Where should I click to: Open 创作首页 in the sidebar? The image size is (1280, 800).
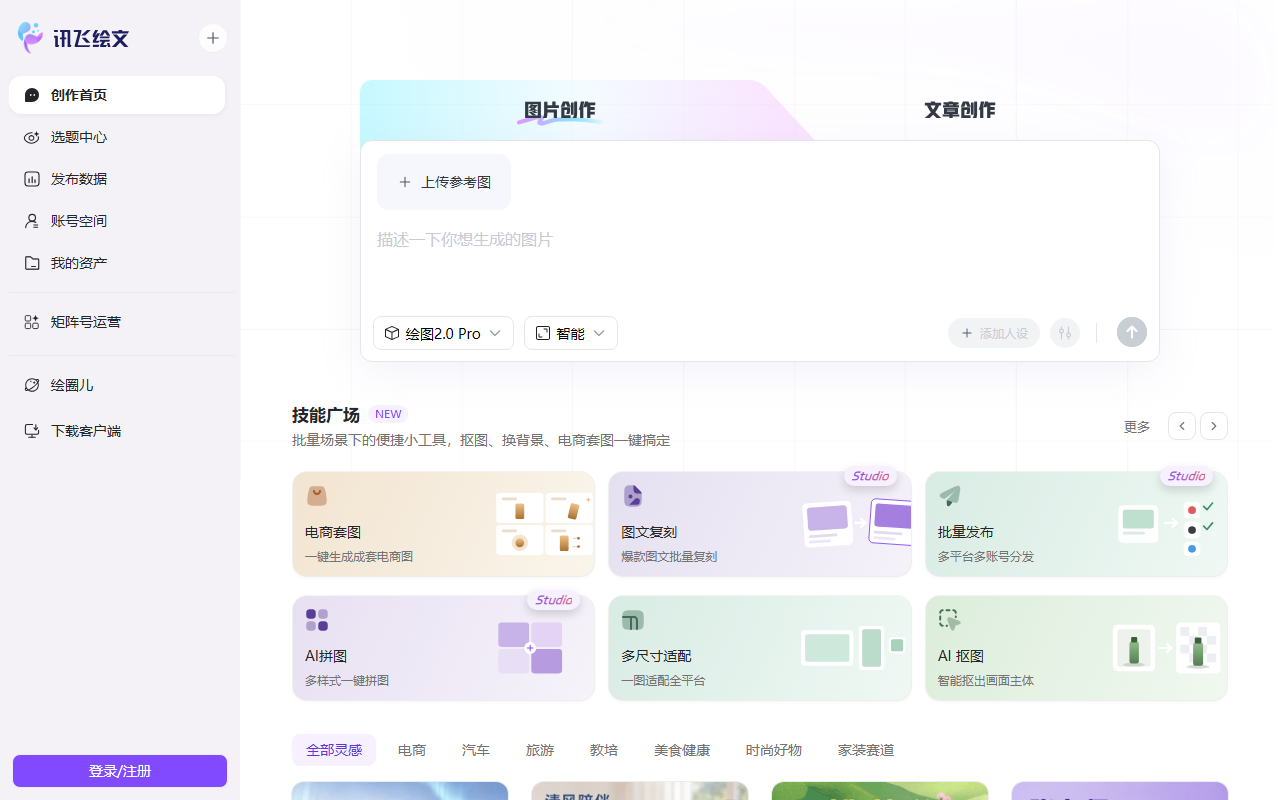[117, 95]
